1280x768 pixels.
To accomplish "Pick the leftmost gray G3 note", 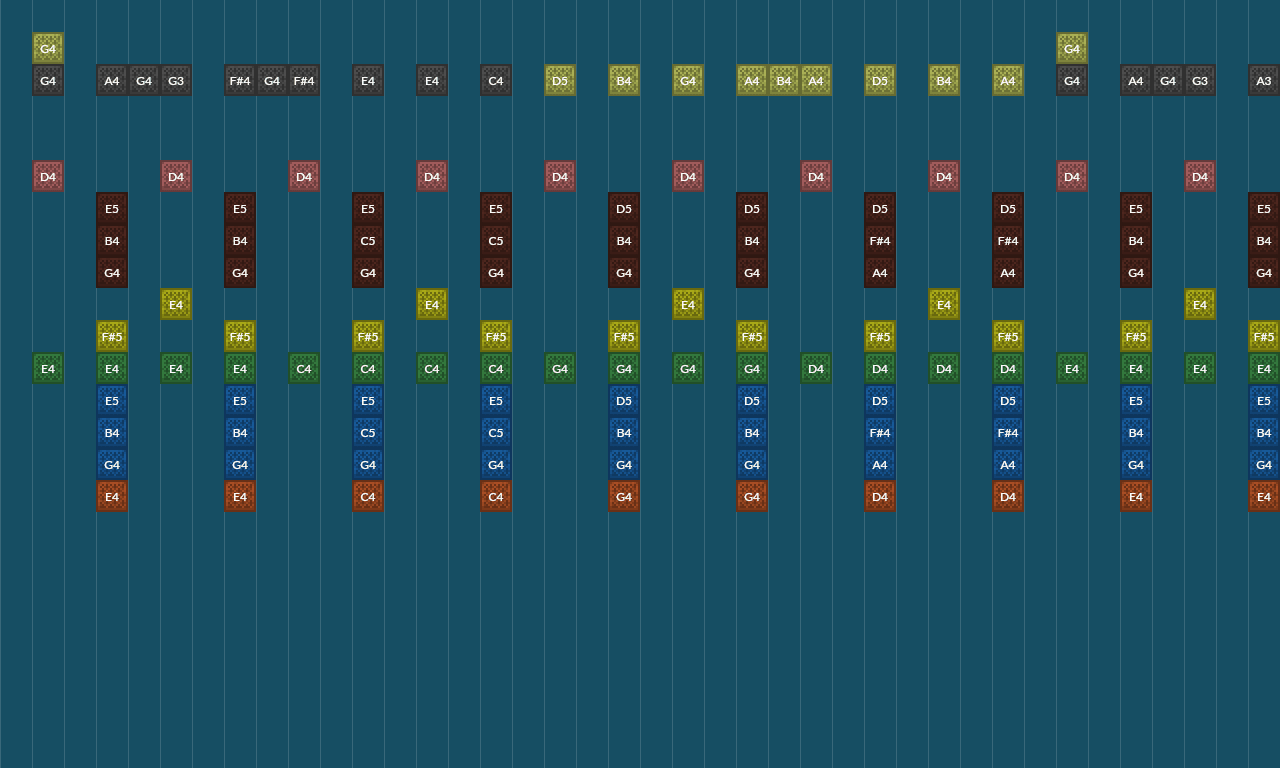I will [x=176, y=80].
